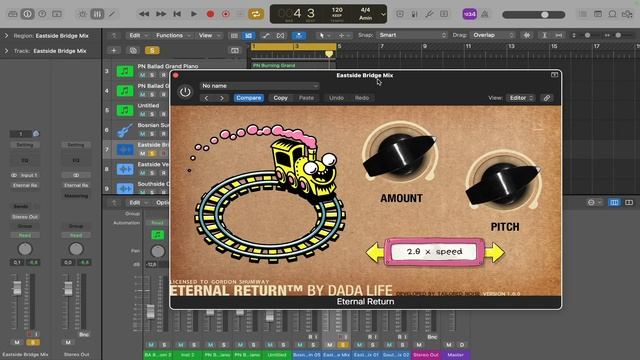
Task: Click the tempo value 120
Action: pos(337,10)
